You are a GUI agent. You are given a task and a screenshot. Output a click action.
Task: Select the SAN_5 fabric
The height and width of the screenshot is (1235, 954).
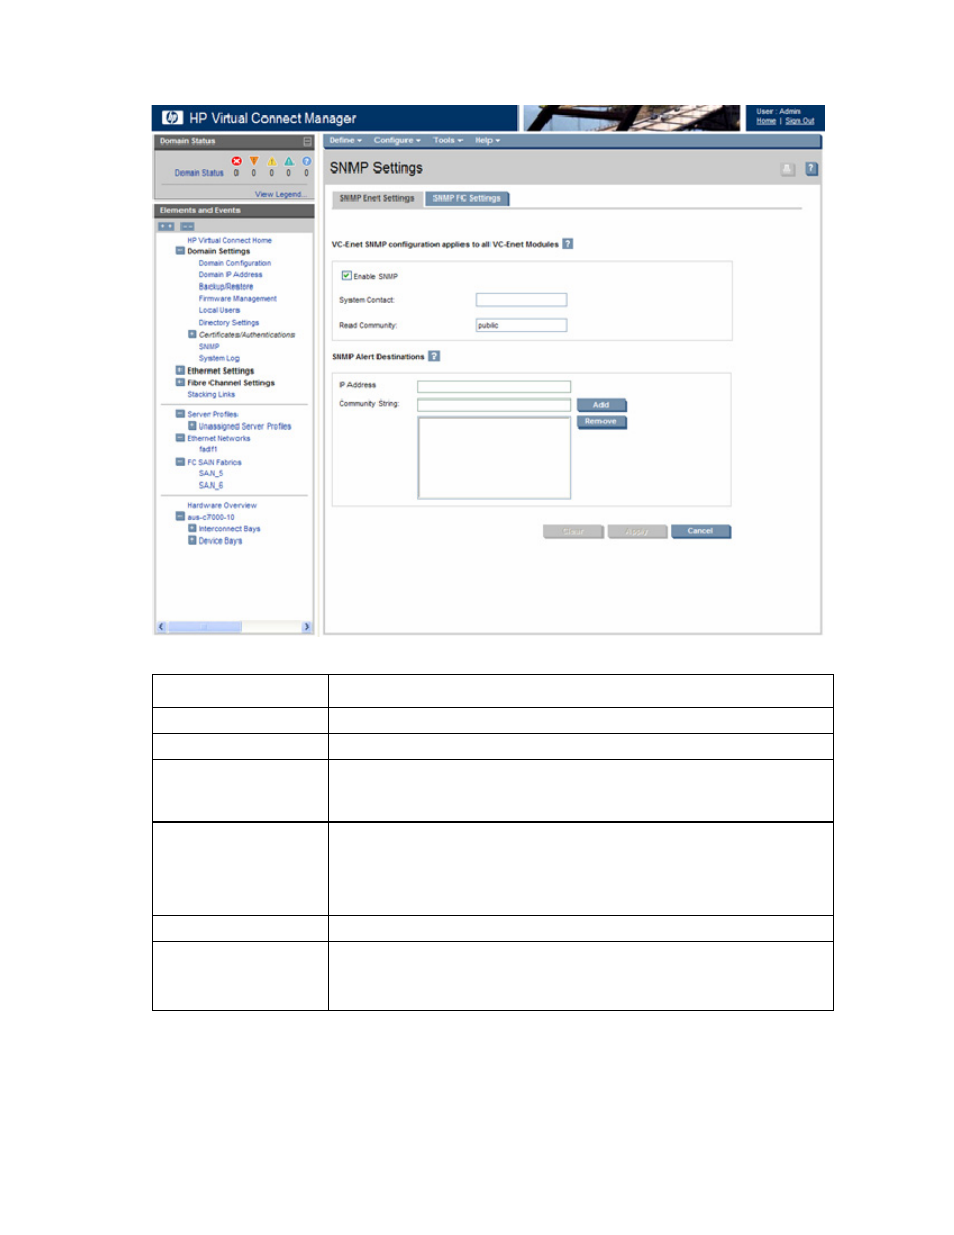[211, 473]
